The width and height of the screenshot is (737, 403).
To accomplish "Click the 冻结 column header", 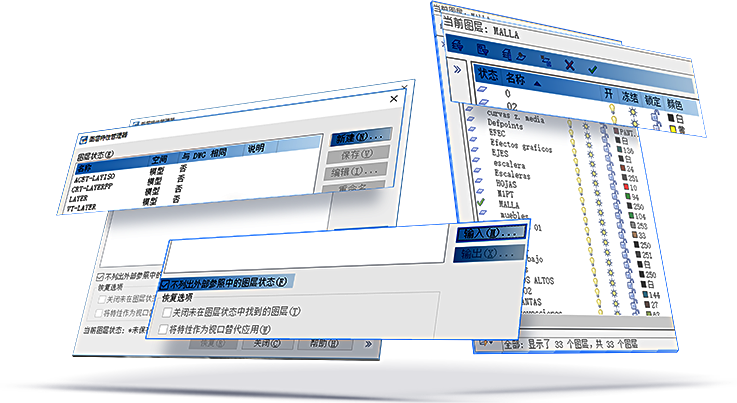I will coord(629,96).
